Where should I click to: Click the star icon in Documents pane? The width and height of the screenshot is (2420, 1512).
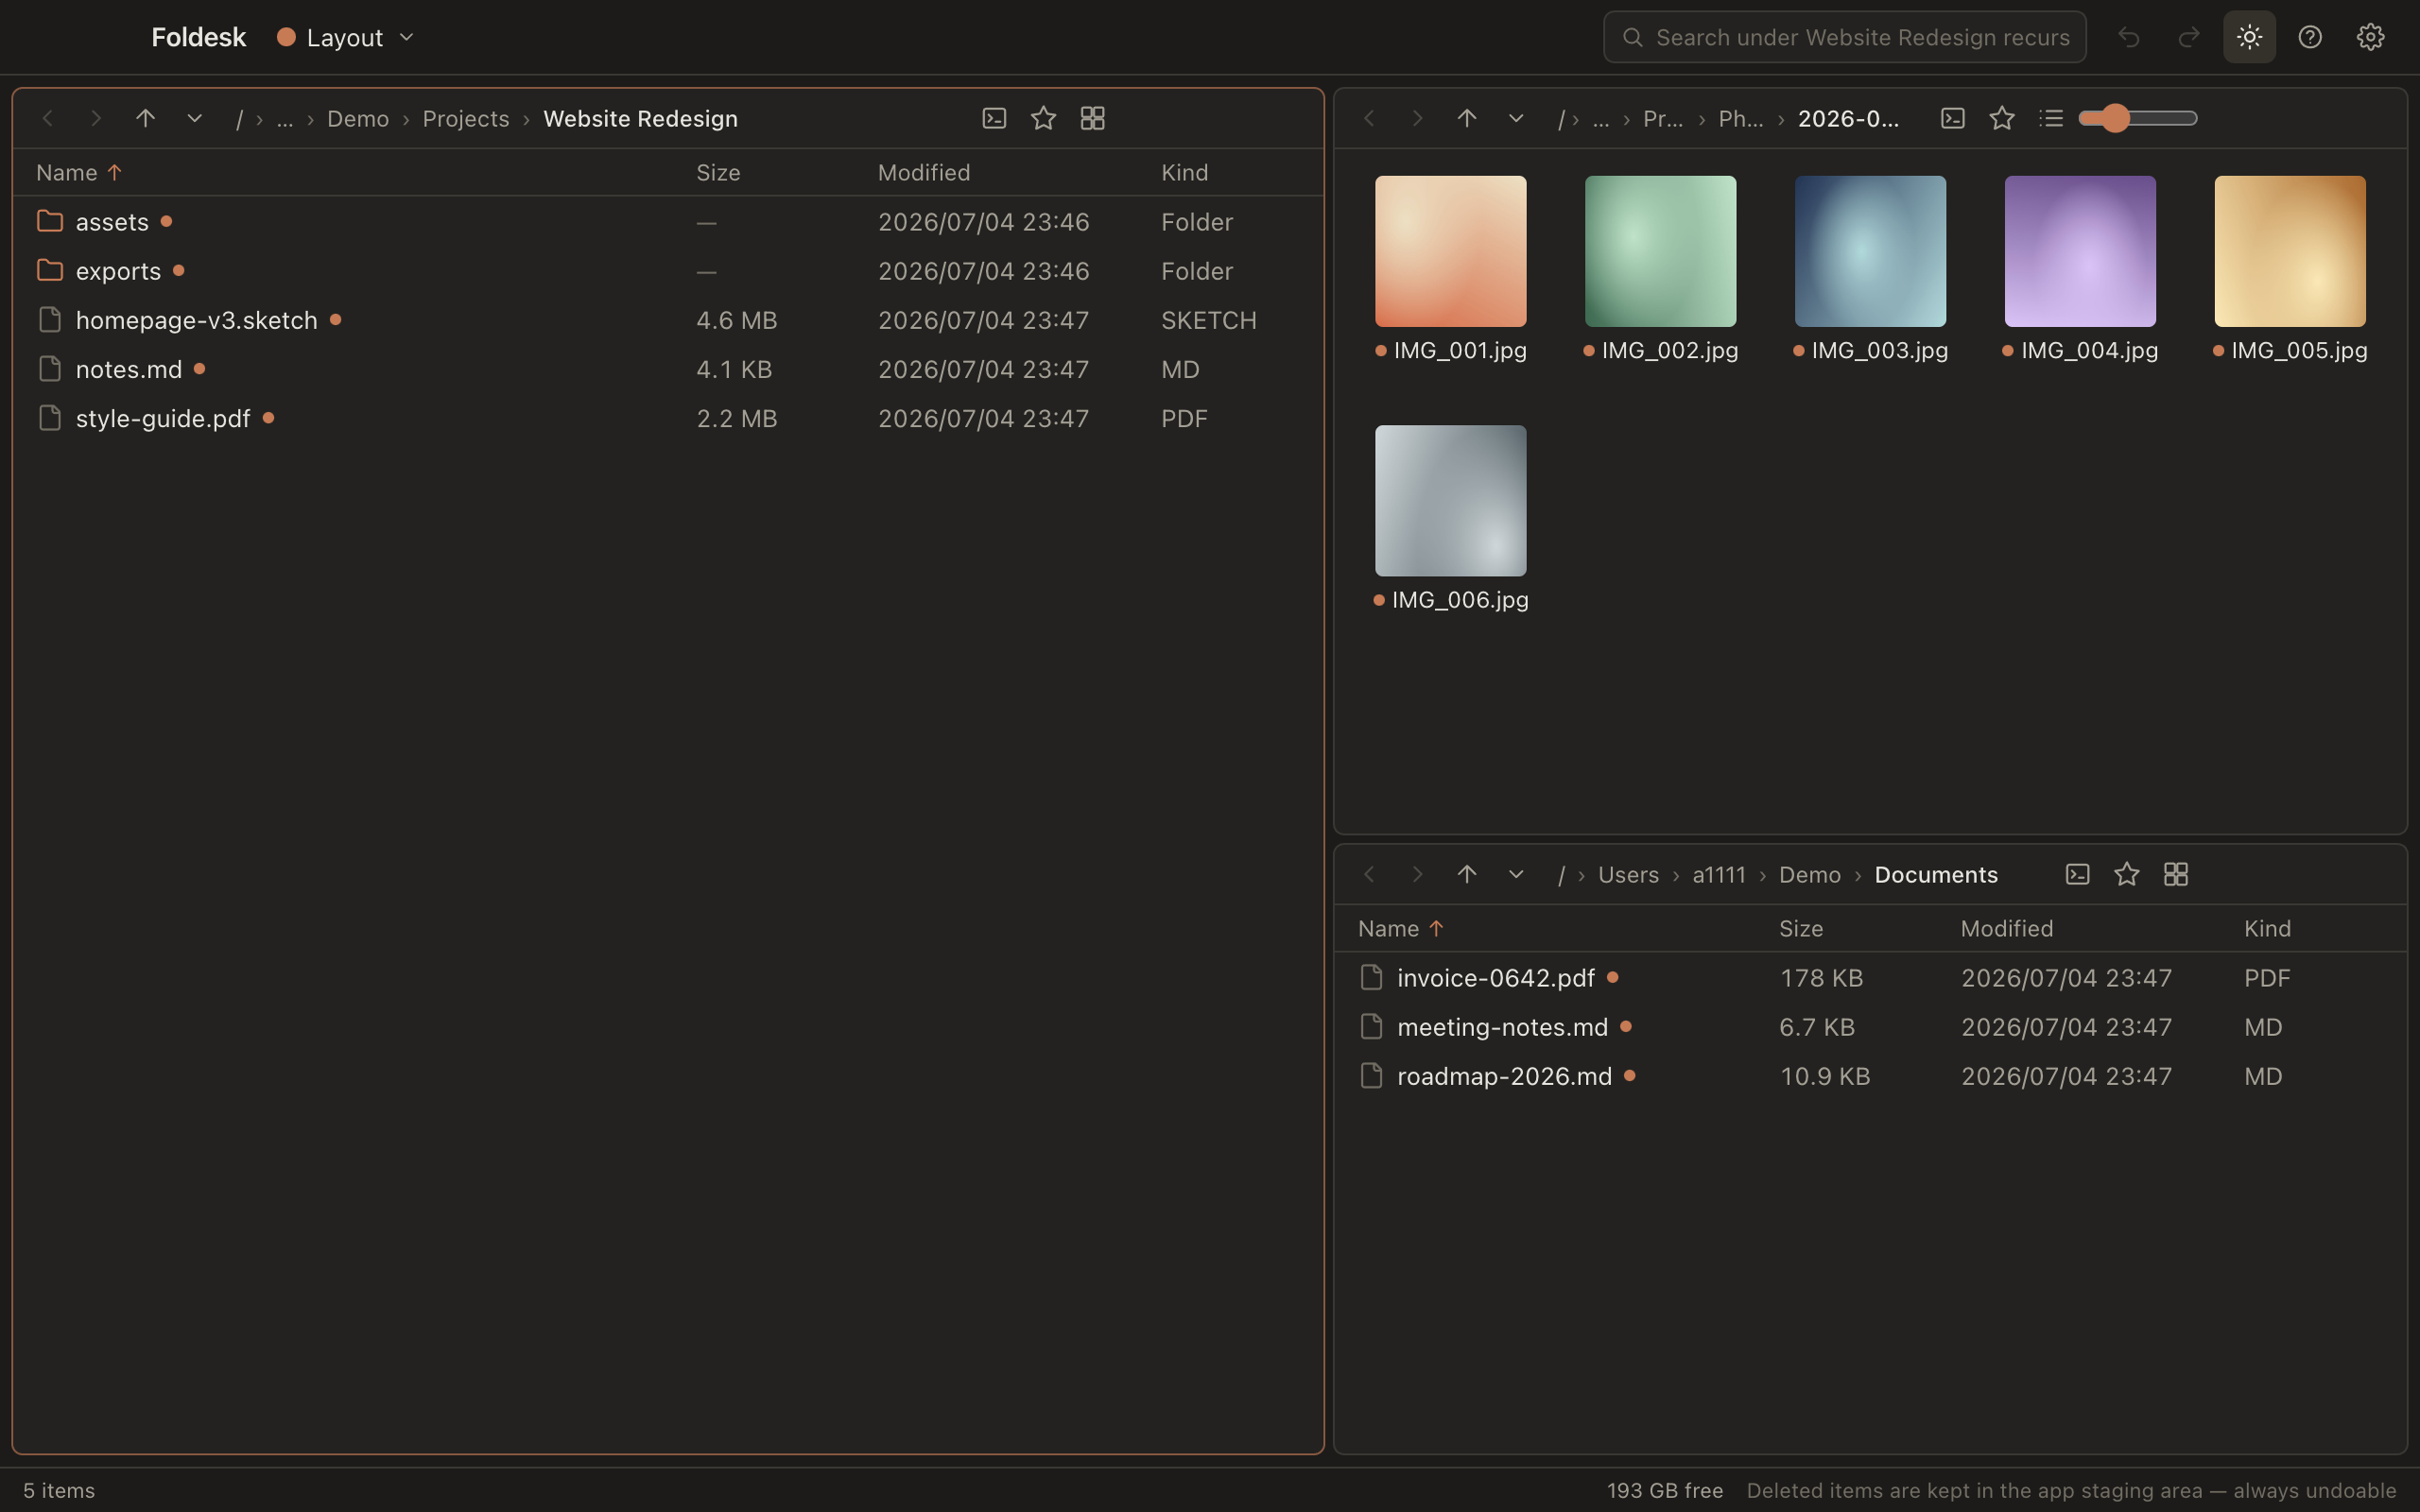click(2127, 874)
